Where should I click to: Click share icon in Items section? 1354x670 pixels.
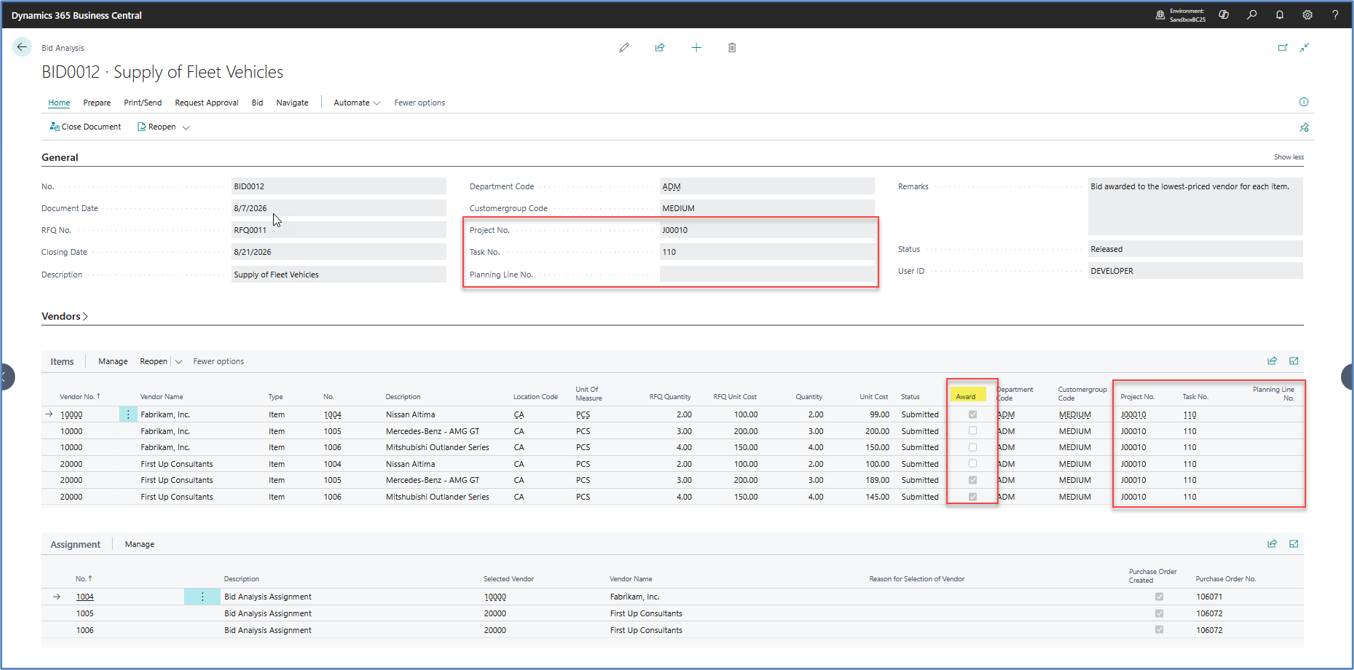click(1272, 361)
